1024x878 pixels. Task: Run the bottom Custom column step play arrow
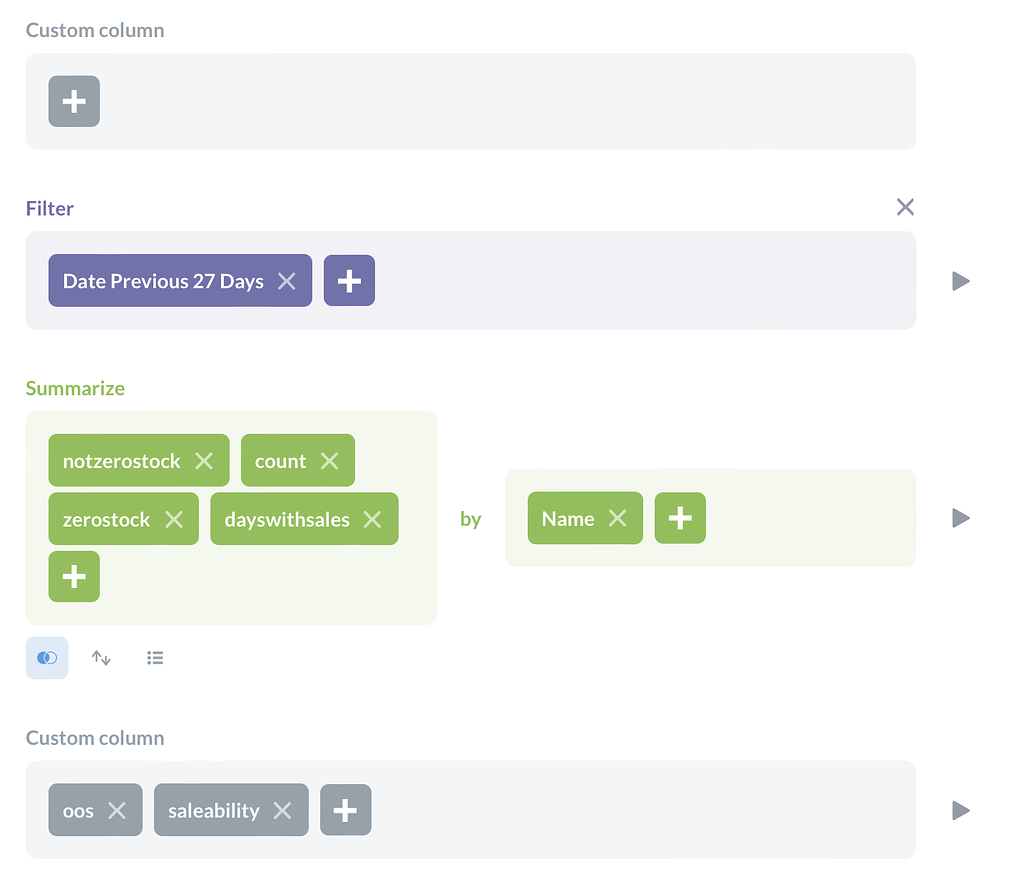pos(960,810)
